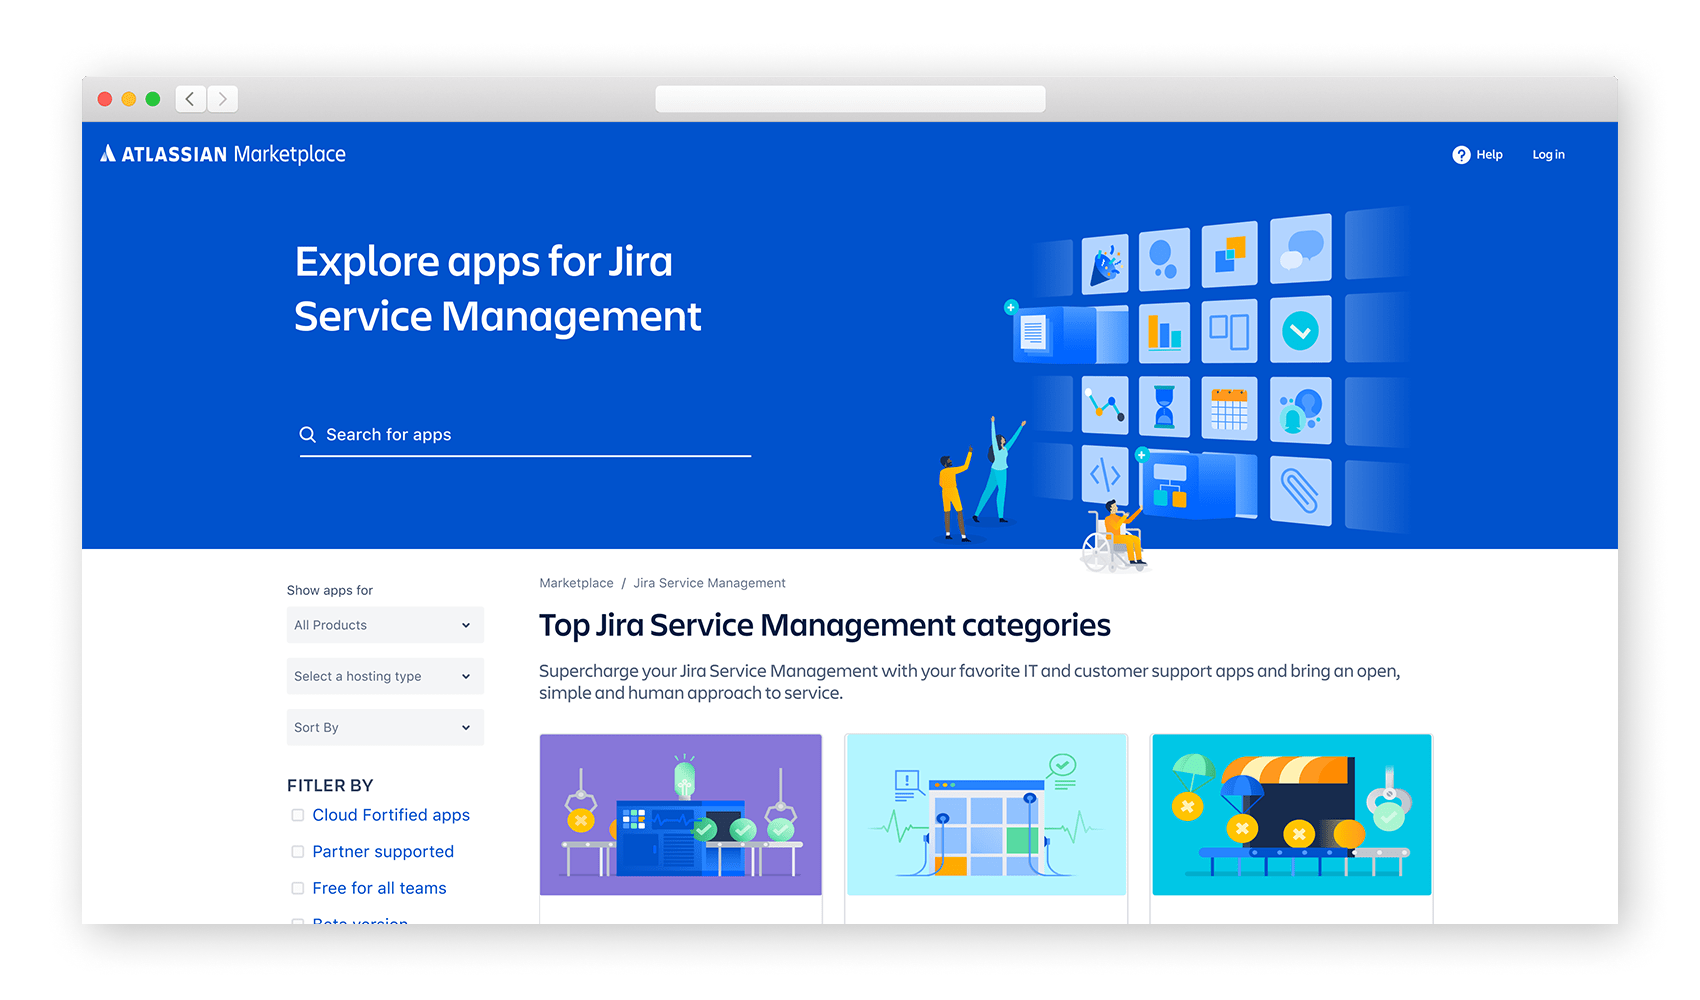Click Free for all teams label
Screen dimensions: 1700x1000
click(379, 888)
